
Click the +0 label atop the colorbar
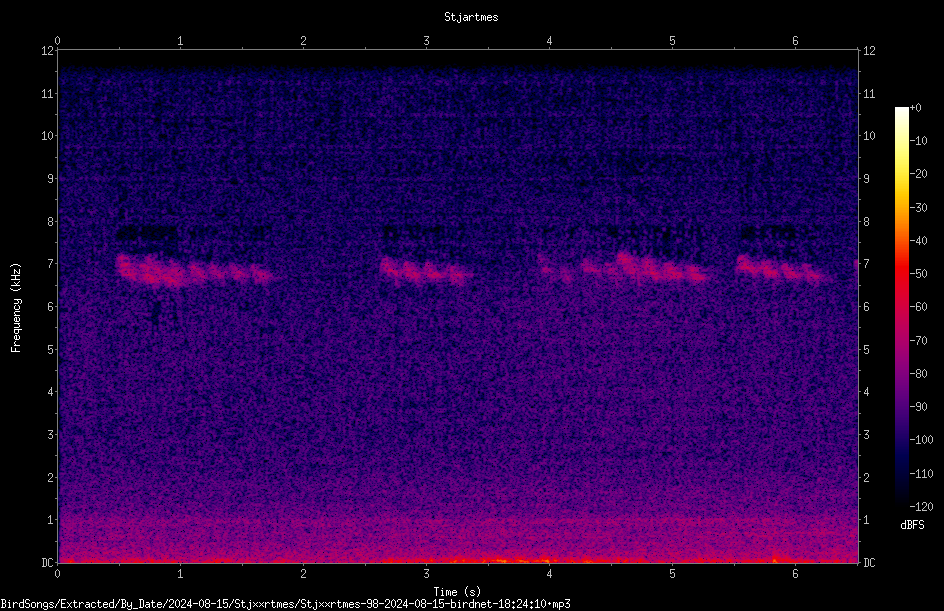[916, 107]
